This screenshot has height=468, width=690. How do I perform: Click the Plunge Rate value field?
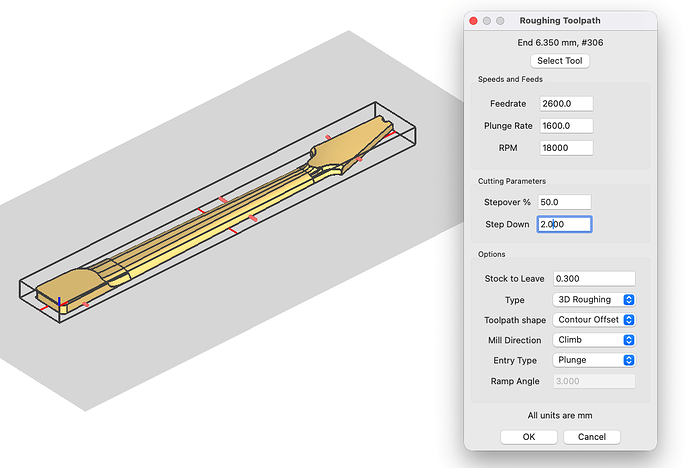[x=565, y=126]
